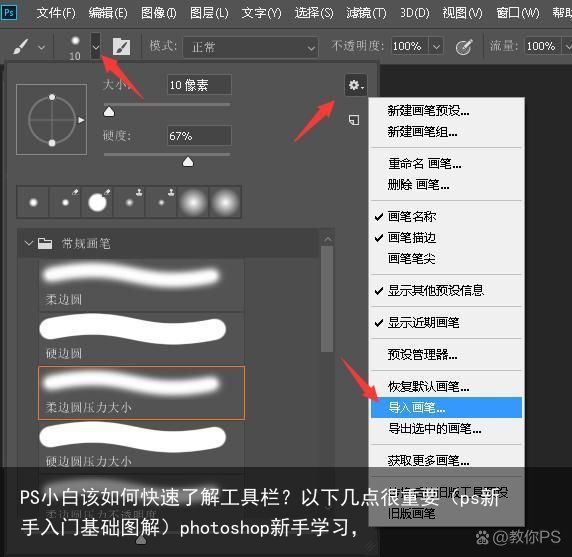Screen dimensions: 572x557
Task: Select the 柔边圆 brush preset
Action: pos(142,285)
